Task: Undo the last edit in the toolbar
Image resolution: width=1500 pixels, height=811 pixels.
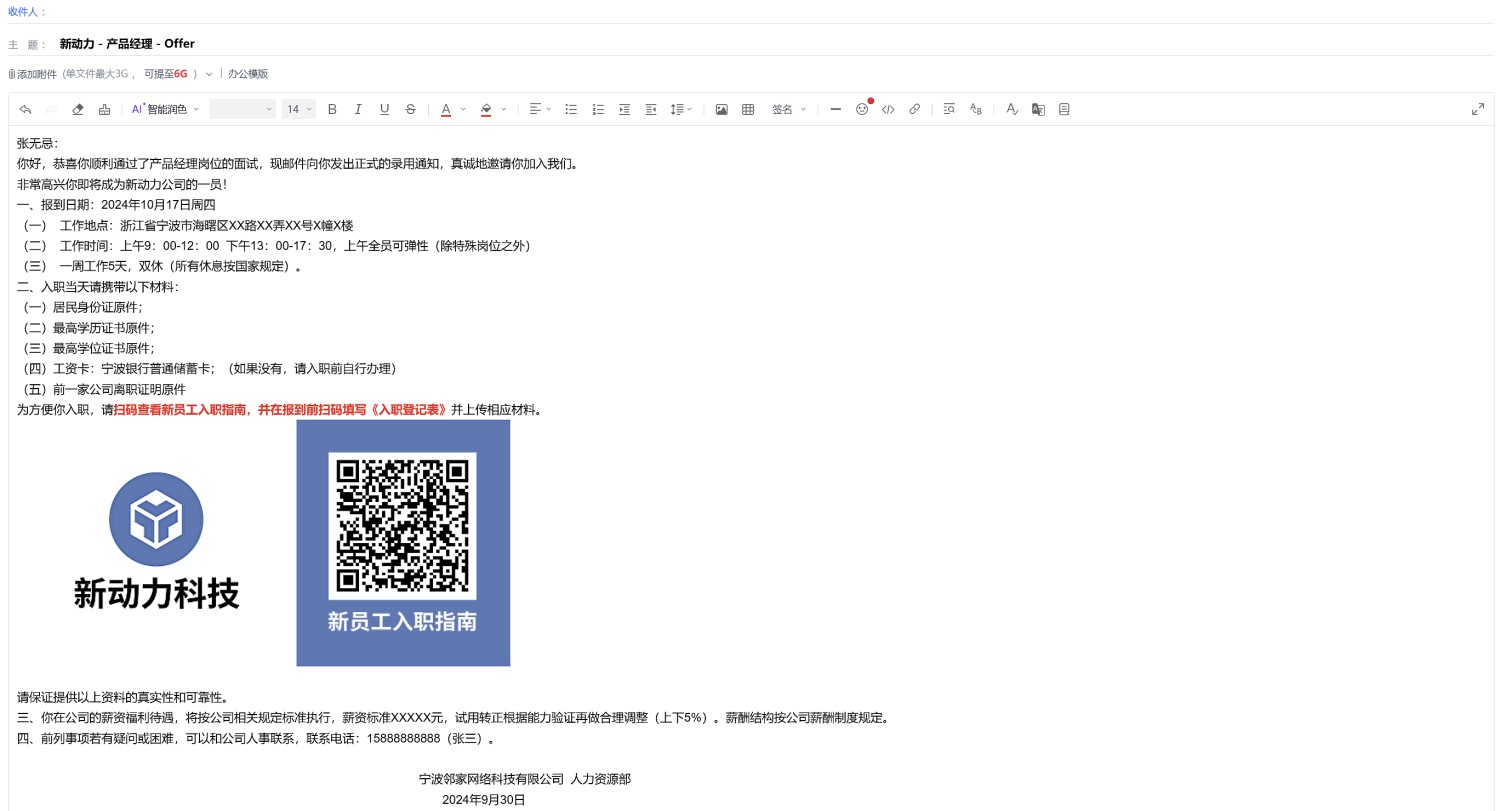Action: tap(25, 109)
